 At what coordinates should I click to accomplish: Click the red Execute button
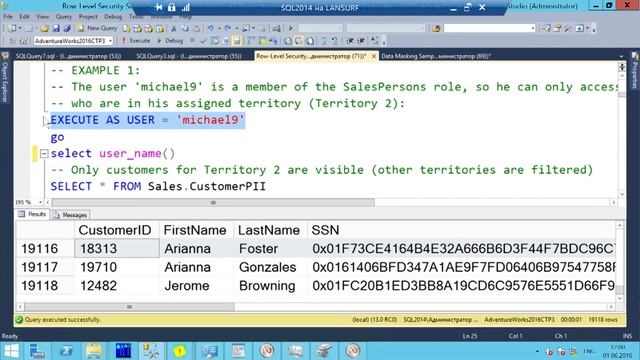136,41
